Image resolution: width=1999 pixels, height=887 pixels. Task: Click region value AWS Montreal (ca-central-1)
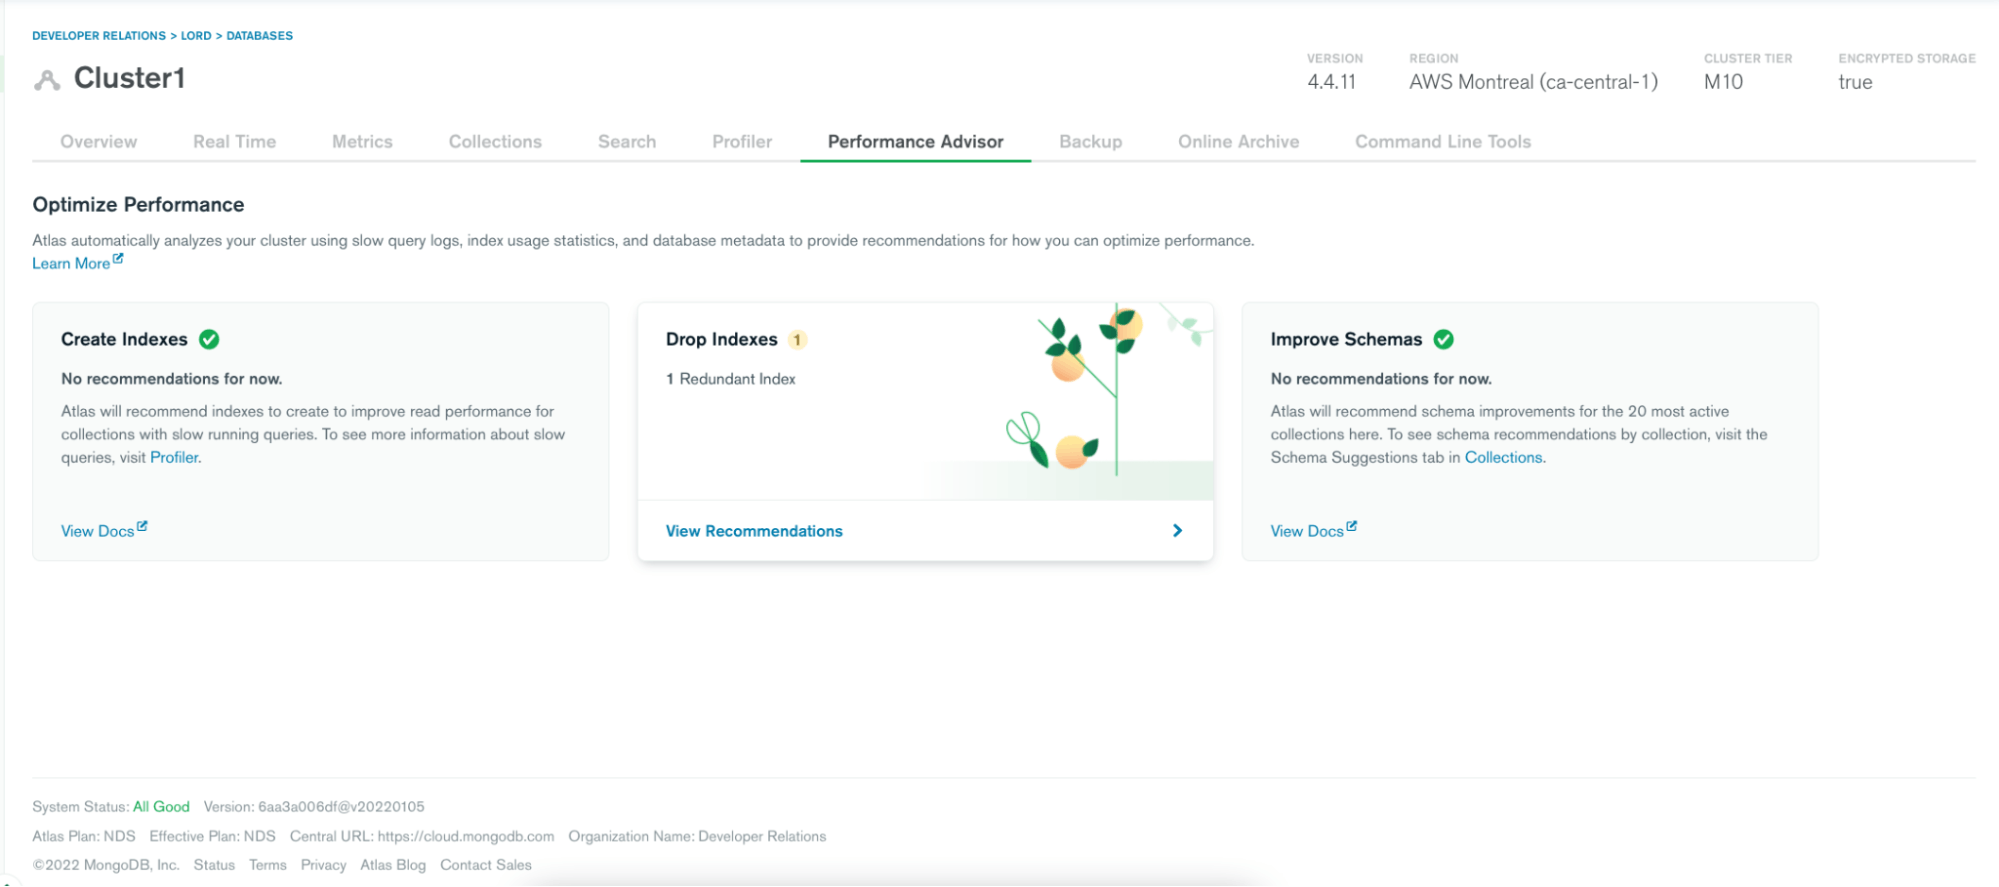(x=1533, y=83)
